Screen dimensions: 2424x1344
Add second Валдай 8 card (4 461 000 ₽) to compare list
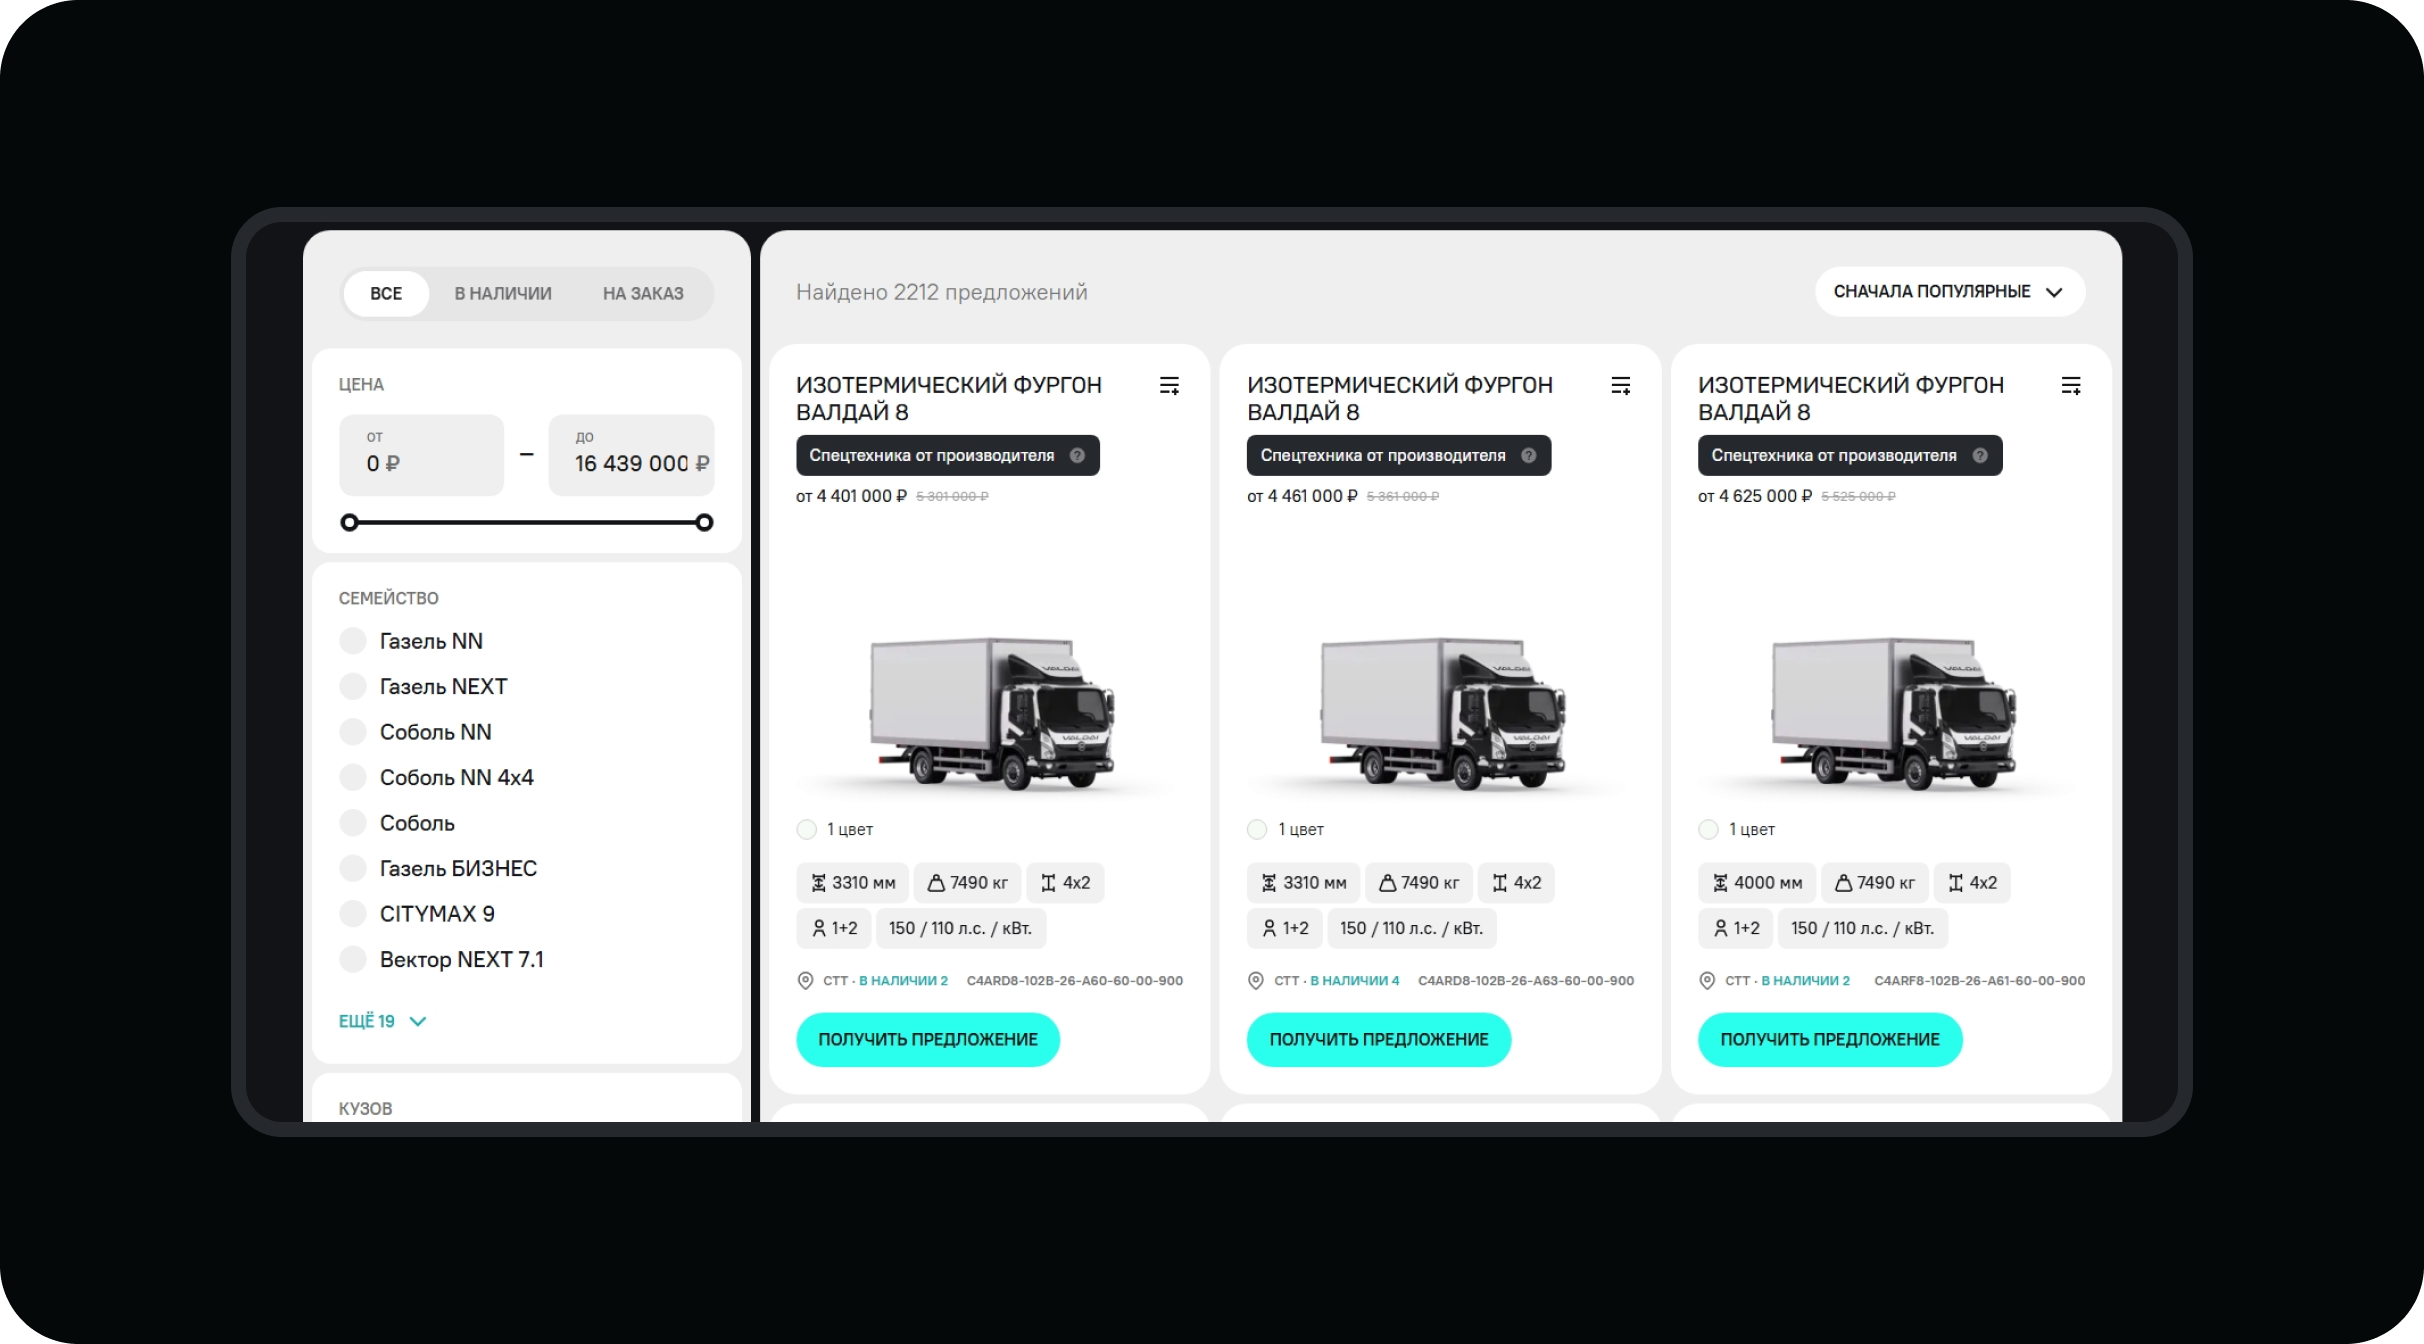click(1621, 386)
